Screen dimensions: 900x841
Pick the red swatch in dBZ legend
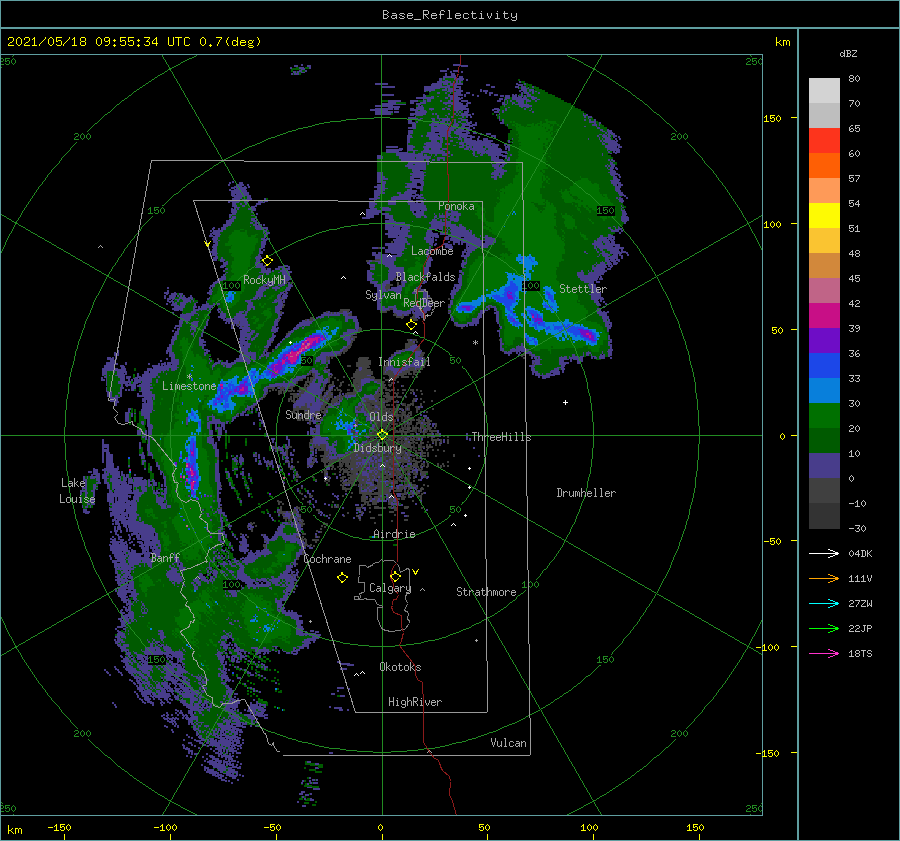(x=824, y=141)
